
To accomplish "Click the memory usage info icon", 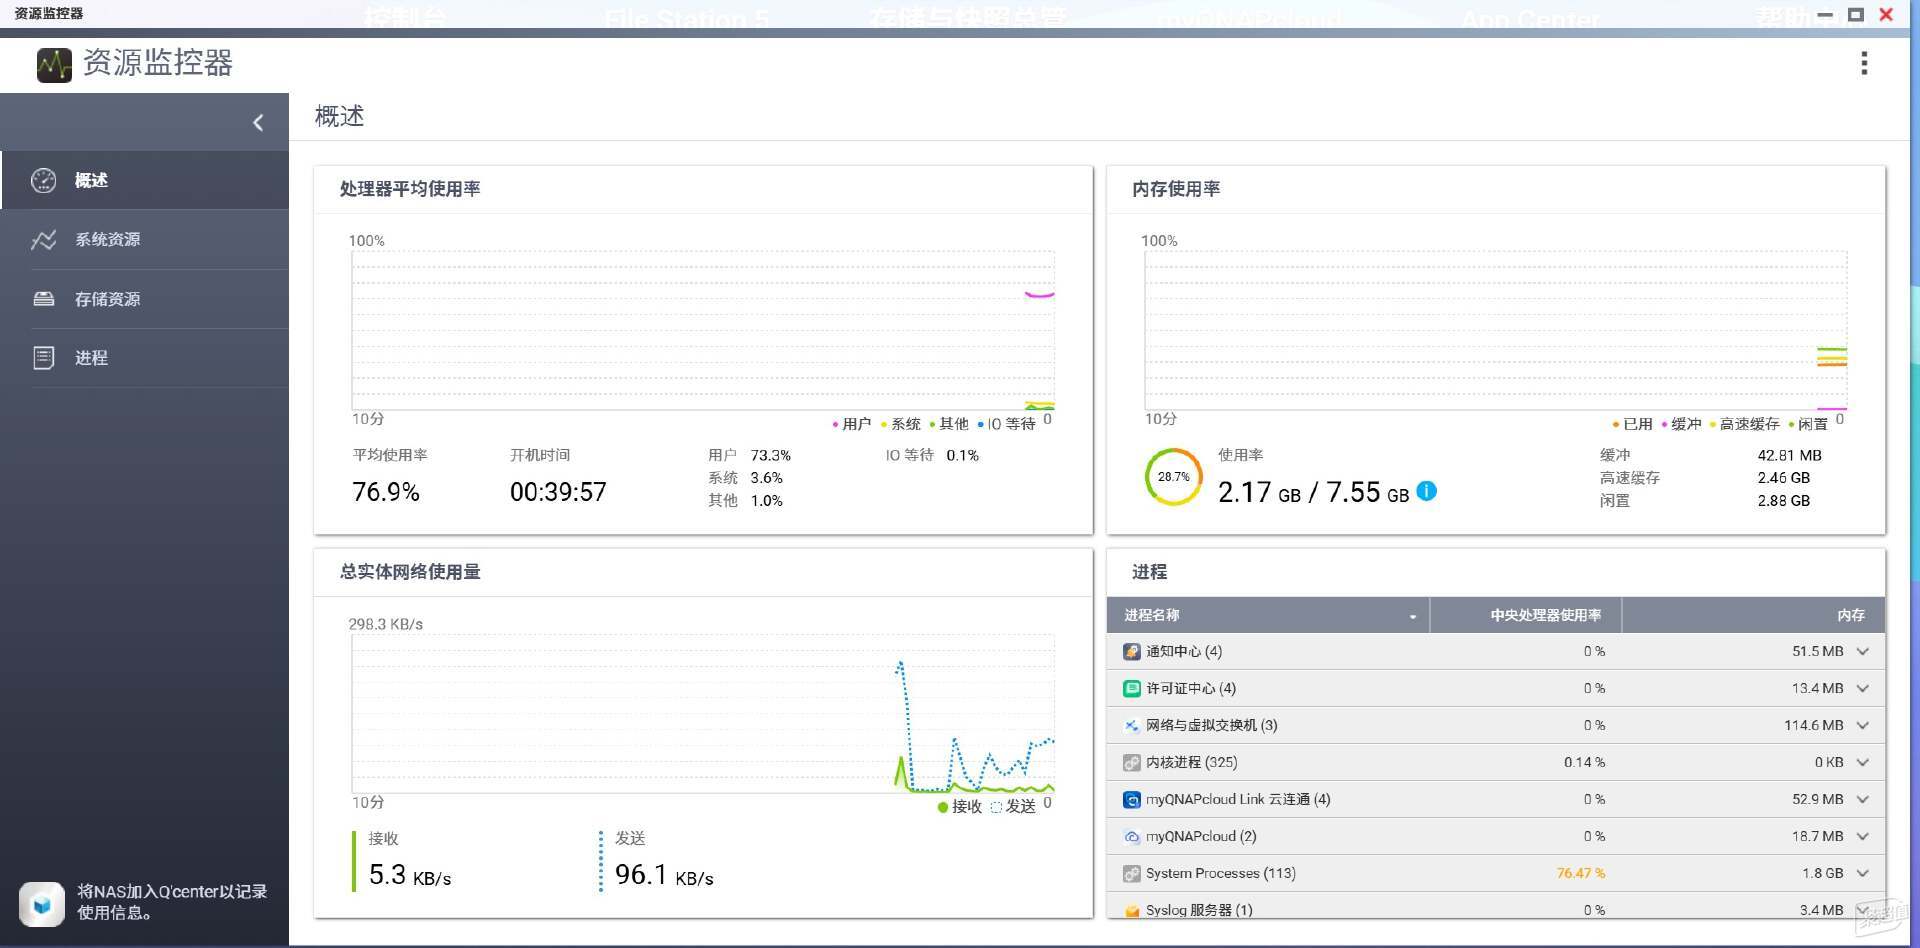I will [x=1427, y=491].
